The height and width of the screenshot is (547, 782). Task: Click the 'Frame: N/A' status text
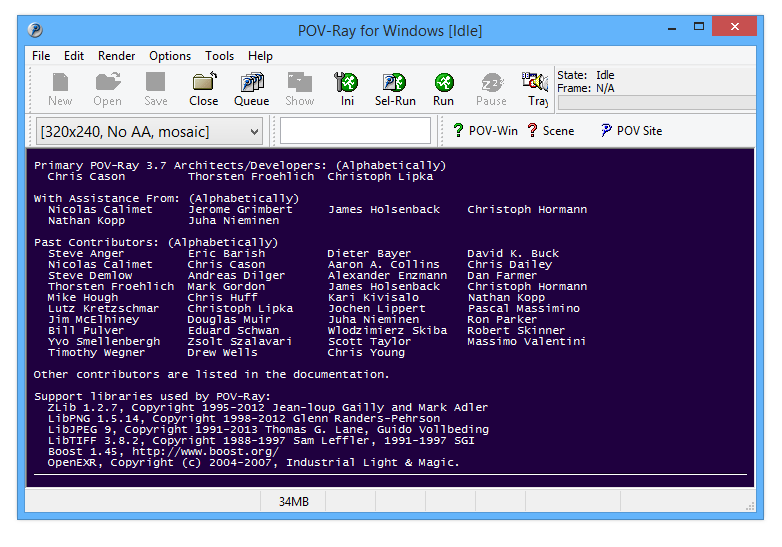[x=586, y=88]
